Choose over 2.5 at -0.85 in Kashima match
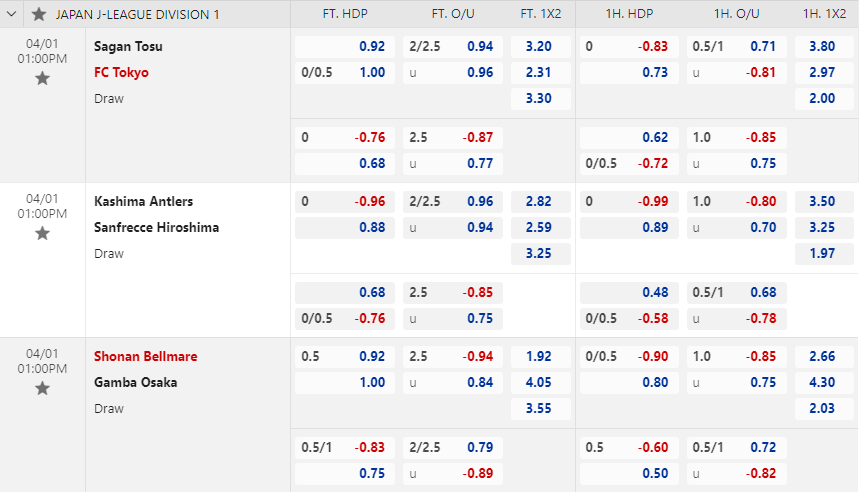The width and height of the screenshot is (859, 492). coord(453,293)
